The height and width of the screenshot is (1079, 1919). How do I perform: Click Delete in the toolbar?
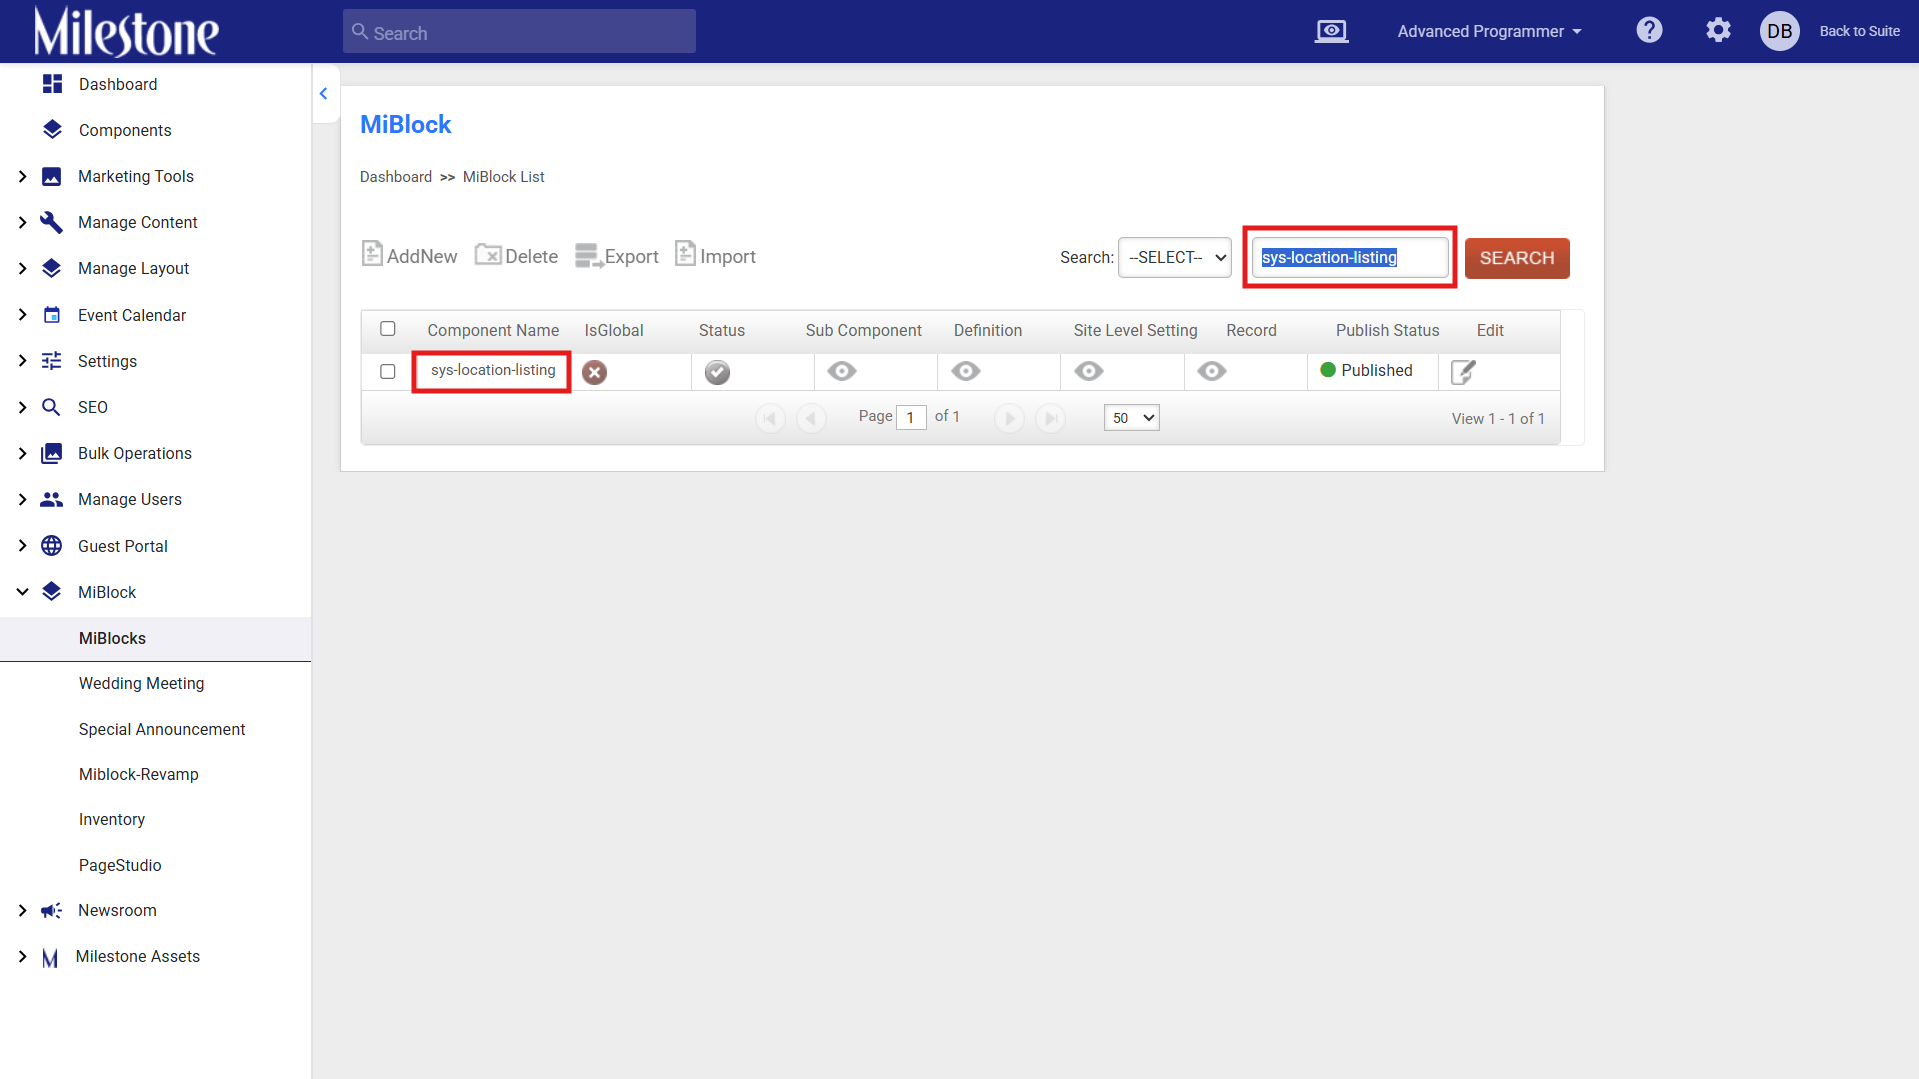tap(516, 255)
